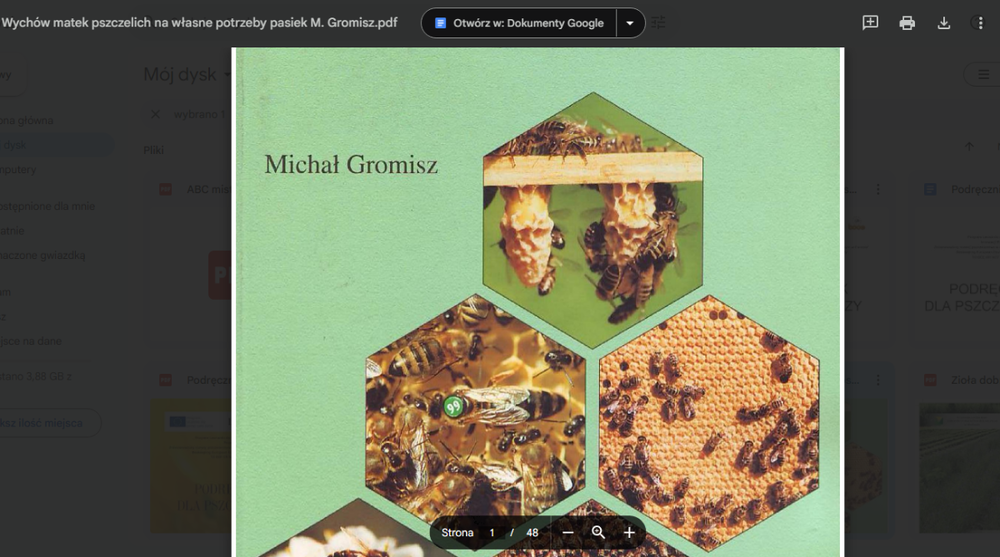Add a comment to the PDF
Screen dimensions: 1000x557
point(870,23)
